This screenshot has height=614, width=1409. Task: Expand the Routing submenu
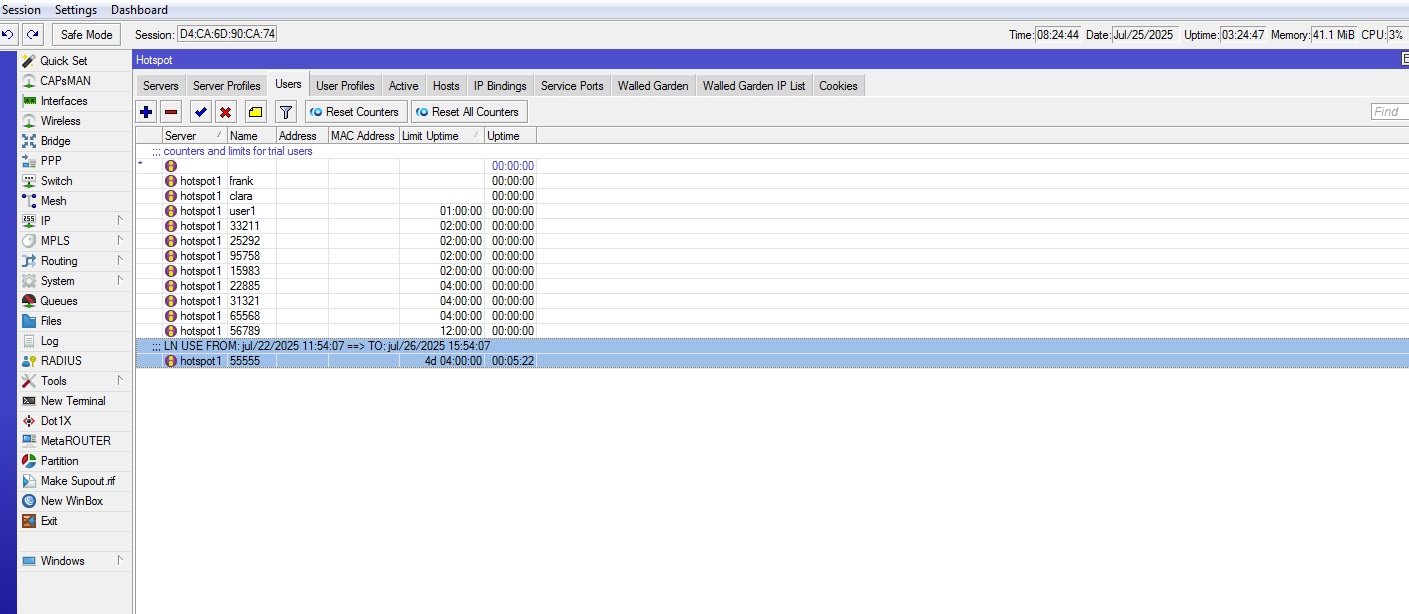click(75, 261)
